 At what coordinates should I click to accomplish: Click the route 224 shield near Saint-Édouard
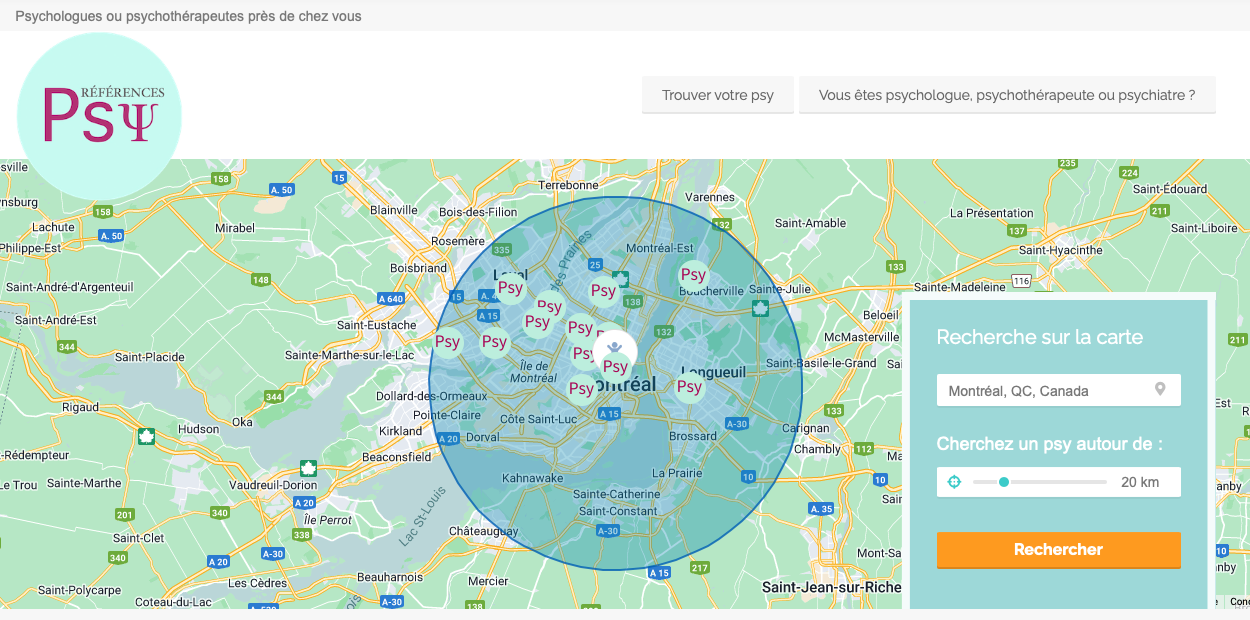(x=1130, y=173)
